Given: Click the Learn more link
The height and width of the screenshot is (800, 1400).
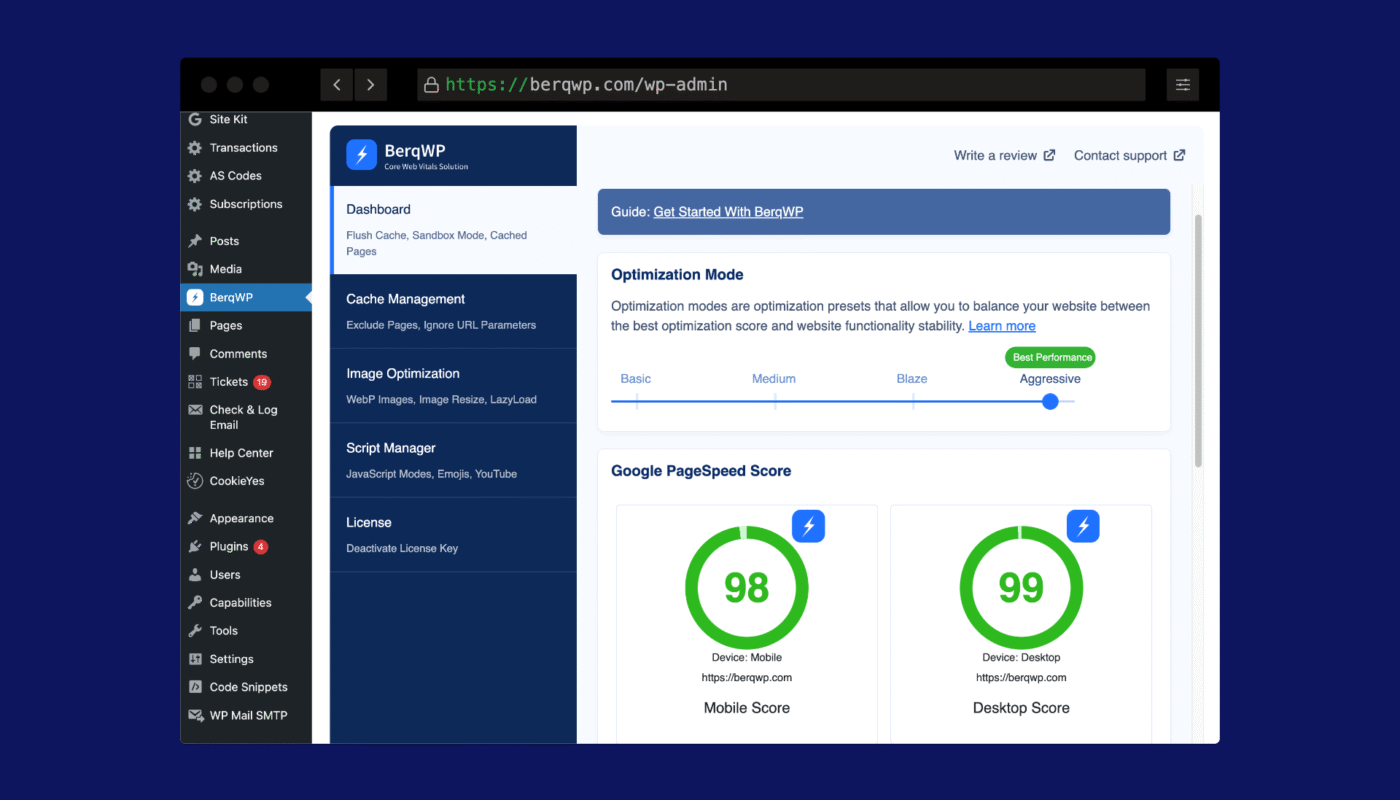Looking at the screenshot, I should click(1001, 327).
